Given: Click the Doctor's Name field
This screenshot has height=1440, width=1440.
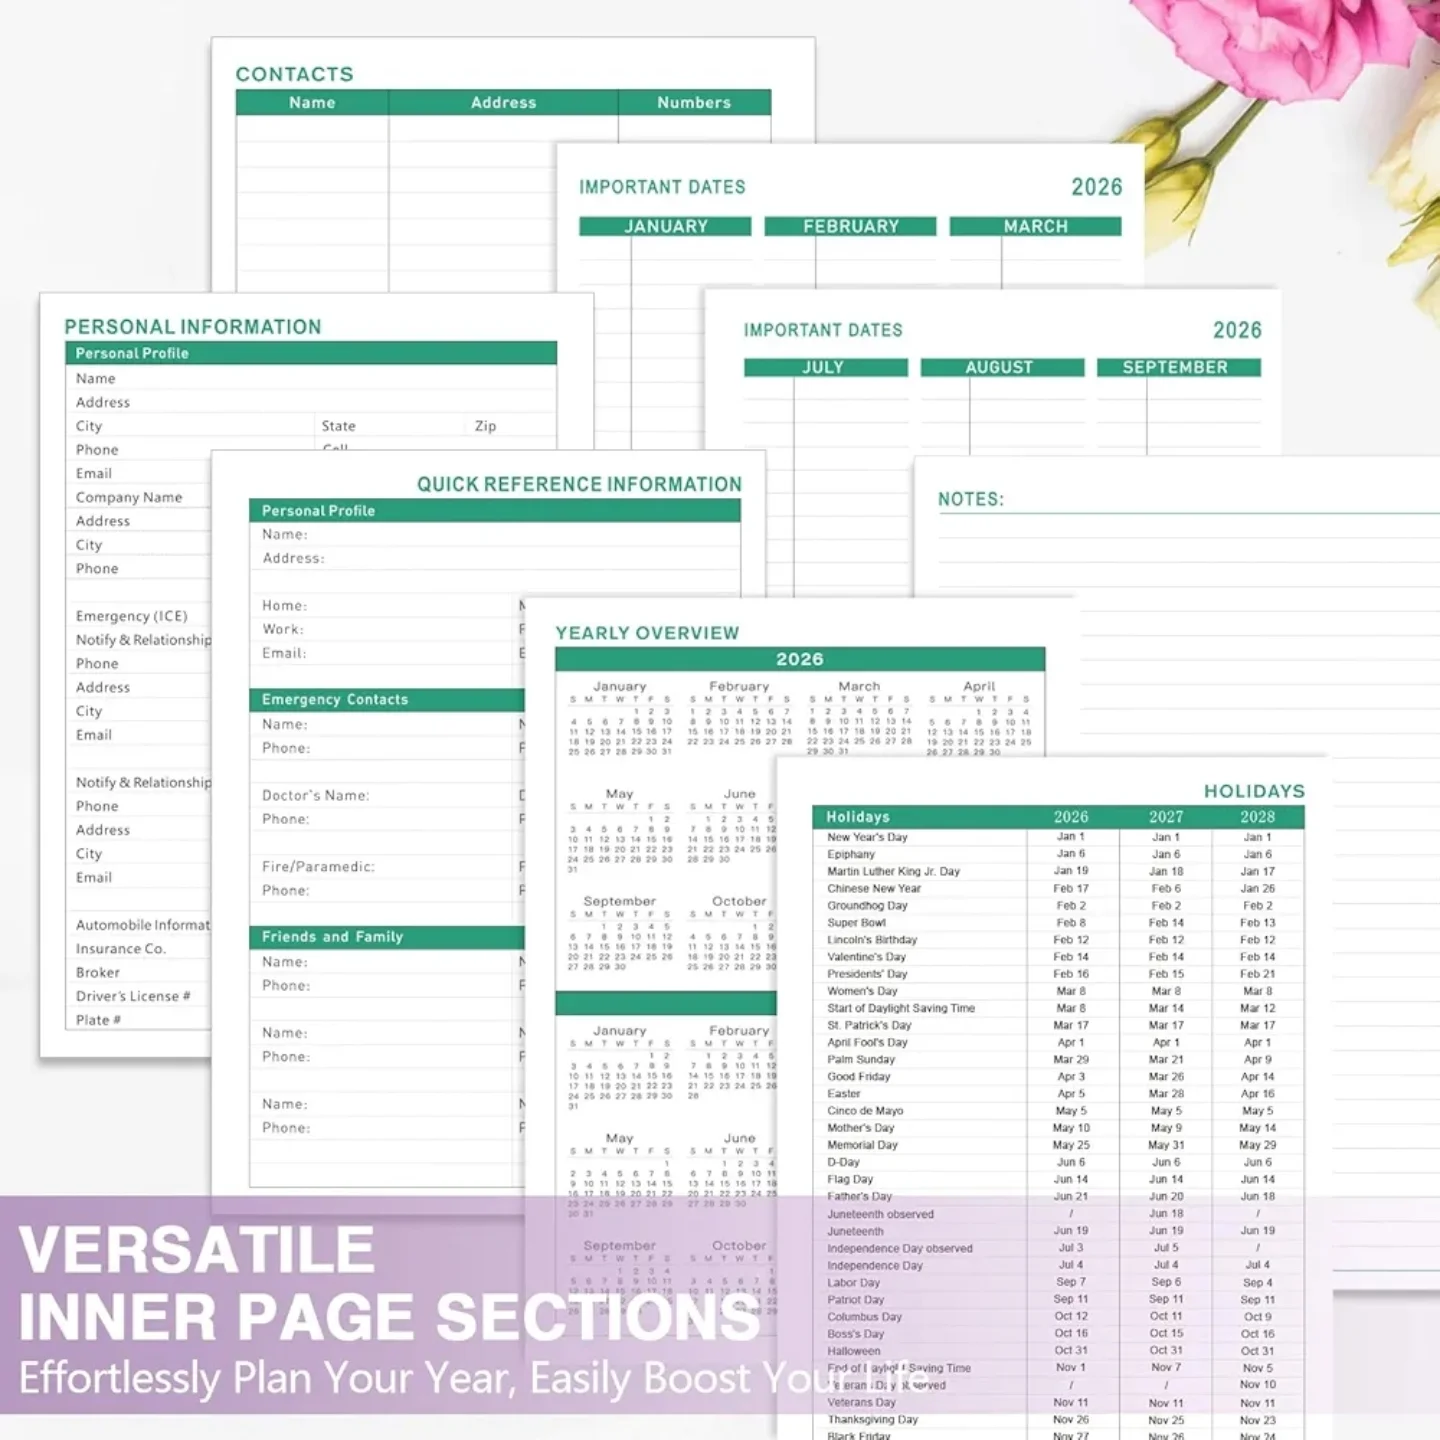Looking at the screenshot, I should click(x=316, y=796).
